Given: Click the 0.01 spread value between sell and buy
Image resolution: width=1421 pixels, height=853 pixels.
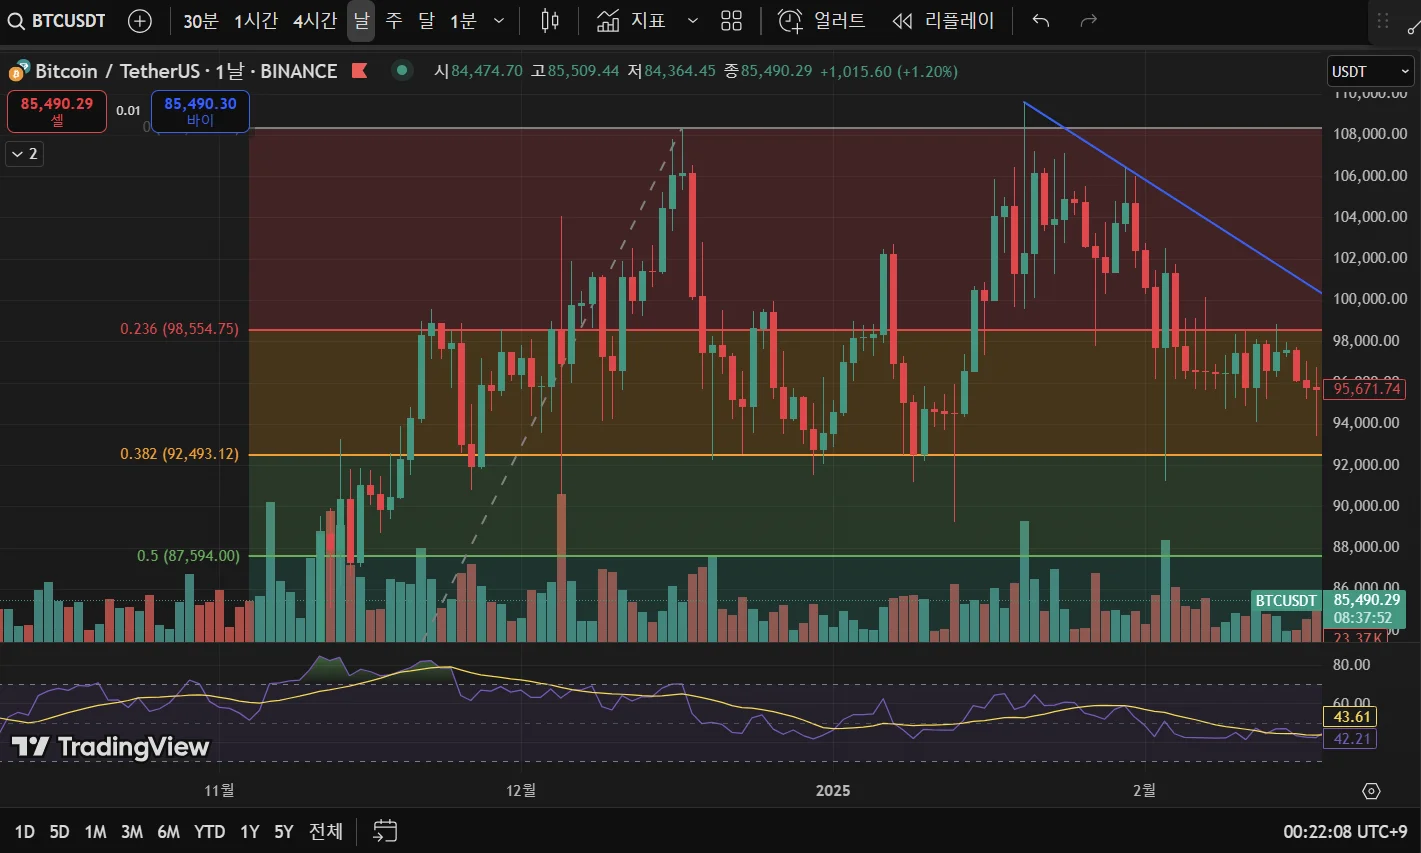Looking at the screenshot, I should [x=128, y=111].
